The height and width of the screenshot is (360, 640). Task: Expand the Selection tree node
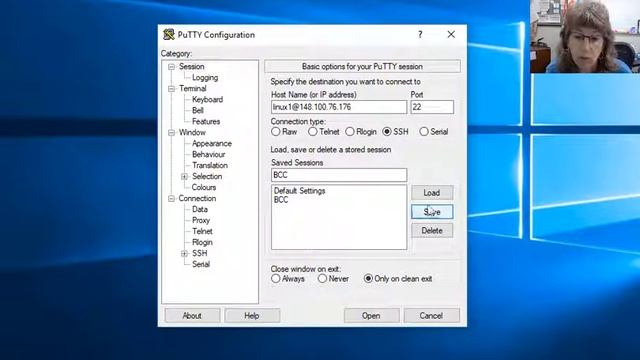coord(184,177)
